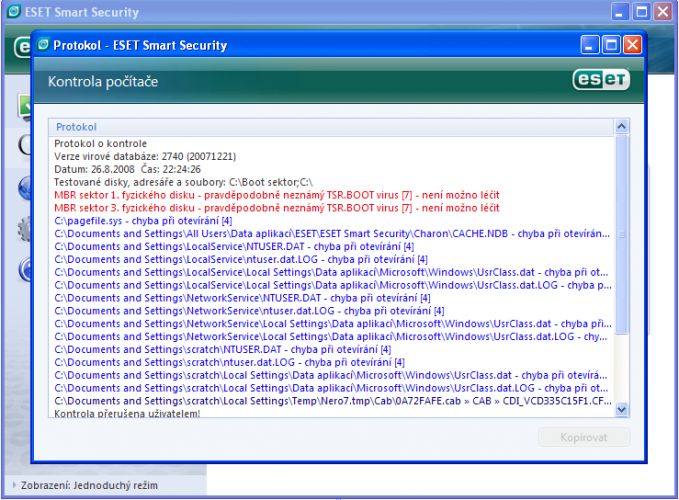This screenshot has height=500, width=679.
Task: Click the Protokol window title icon
Action: [x=43, y=44]
